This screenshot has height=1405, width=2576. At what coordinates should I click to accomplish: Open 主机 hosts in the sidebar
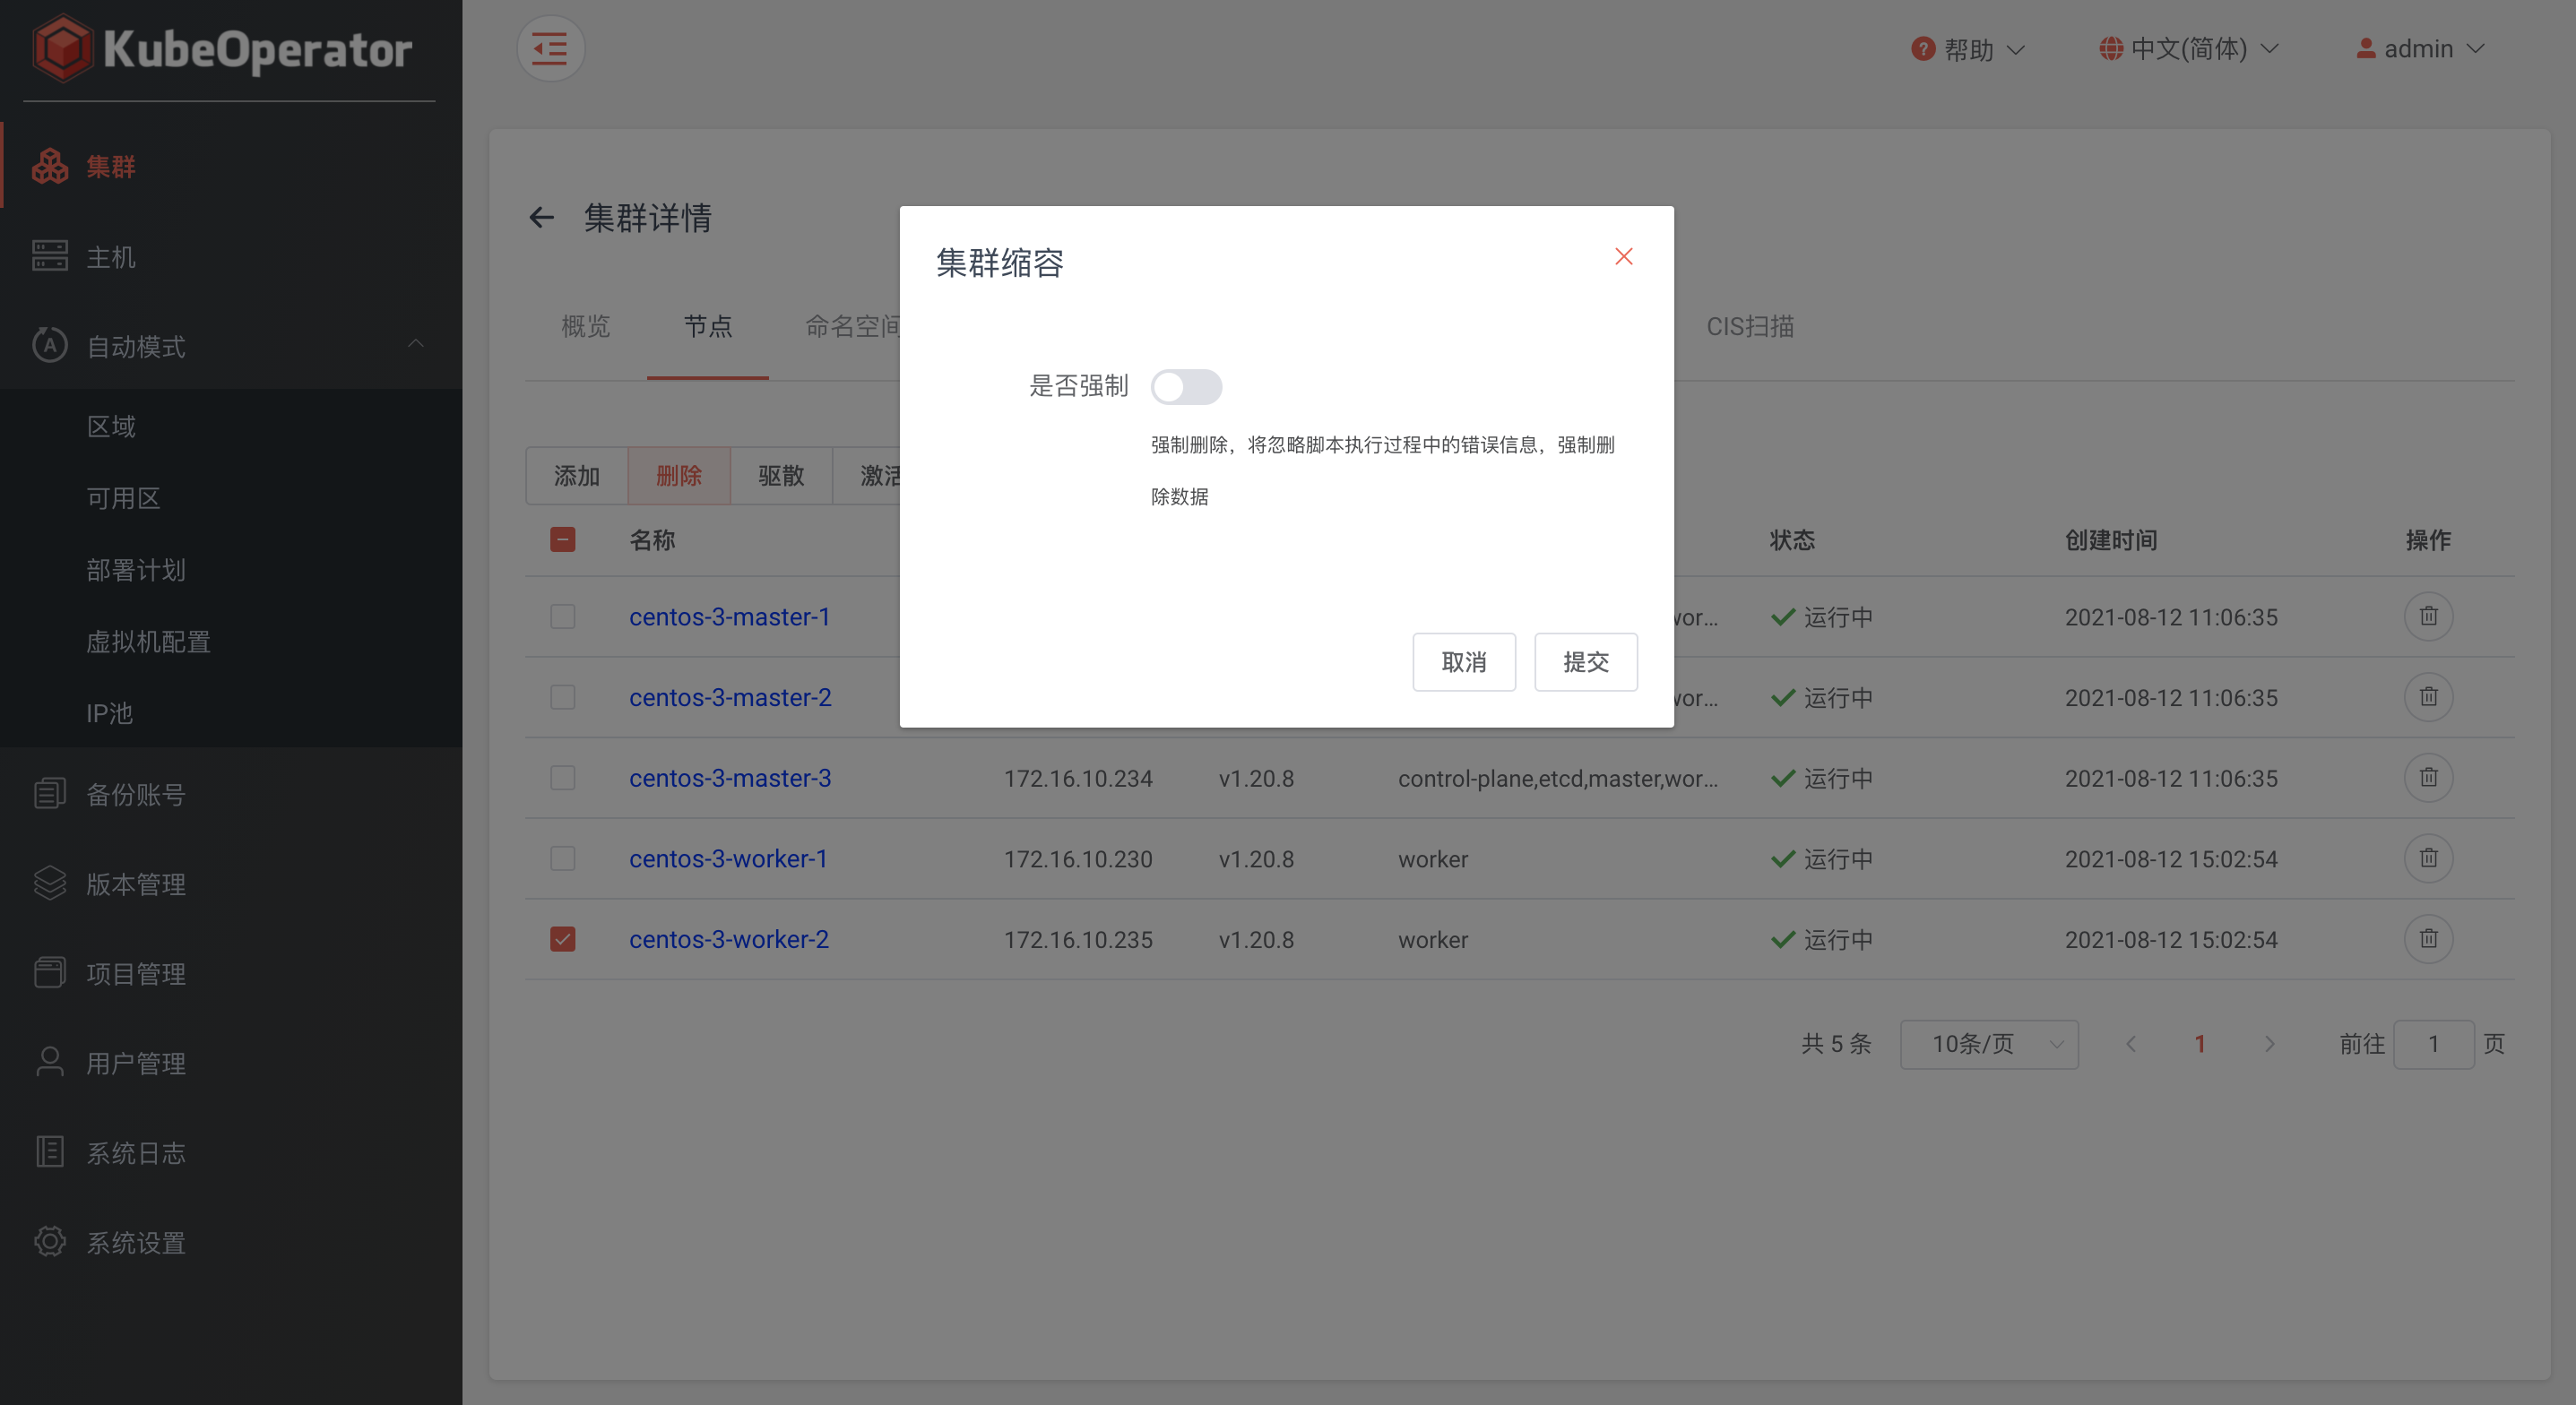[x=110, y=257]
